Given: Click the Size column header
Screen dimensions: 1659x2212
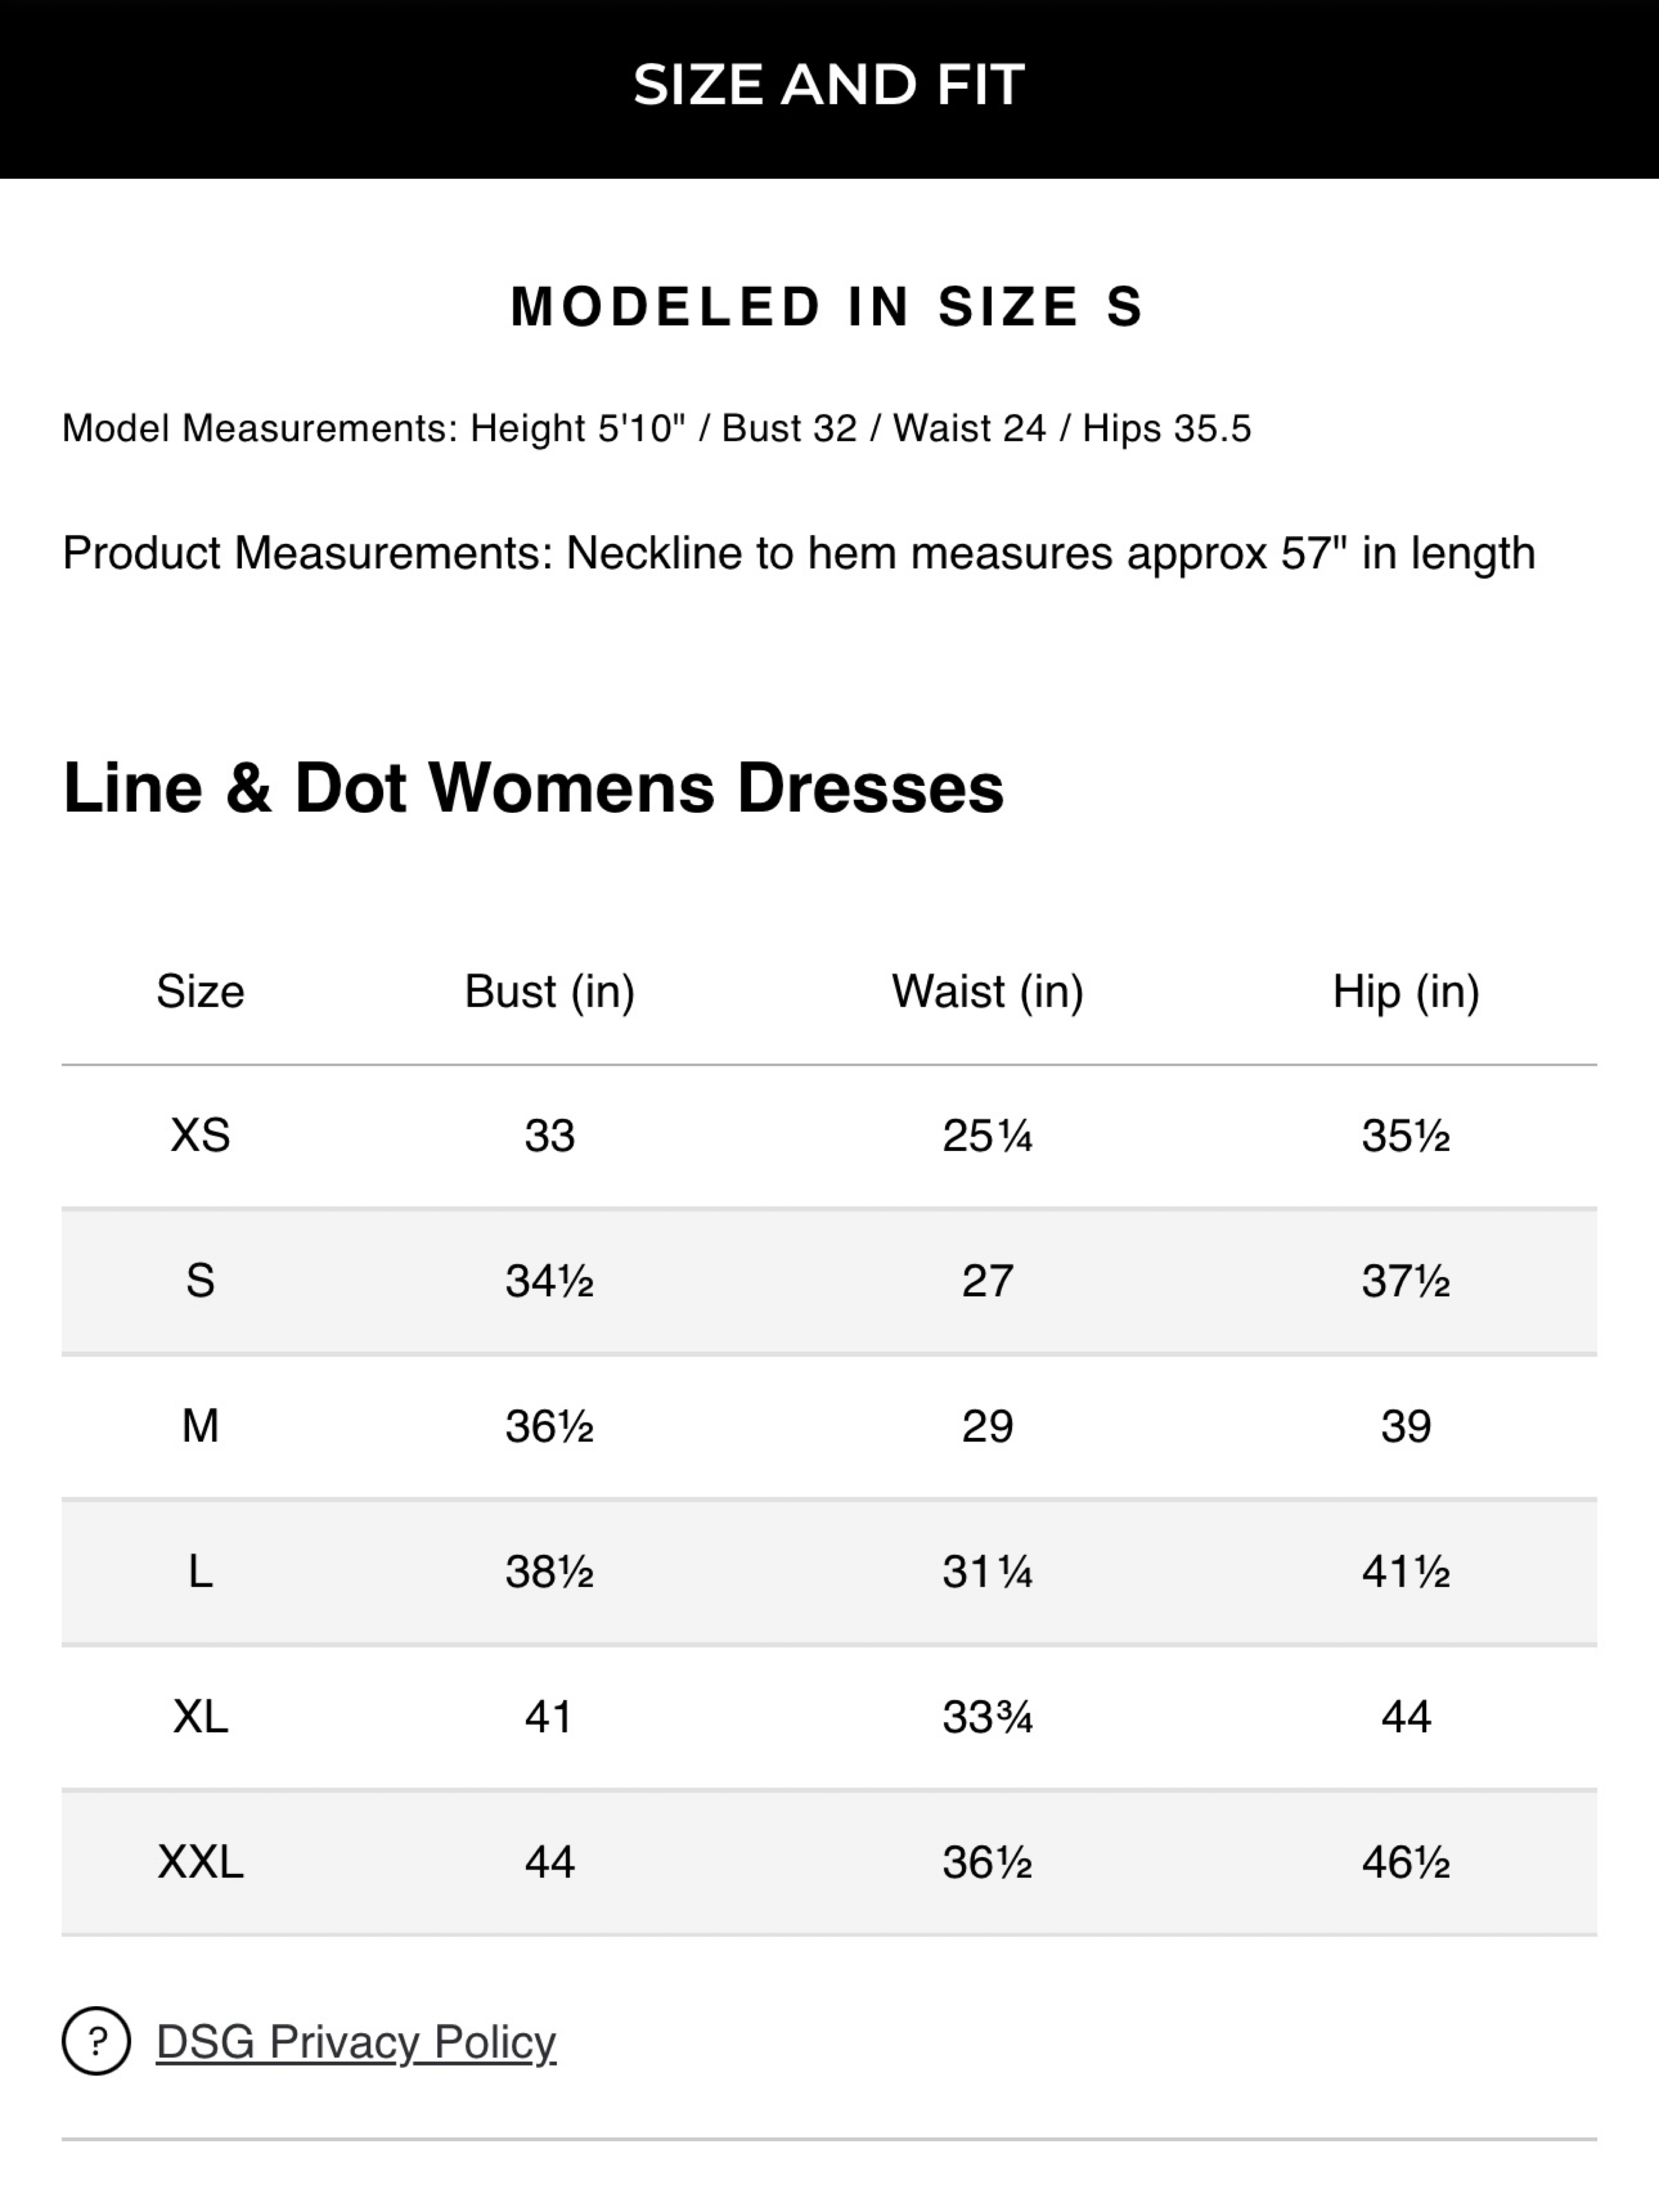Looking at the screenshot, I should point(200,992).
